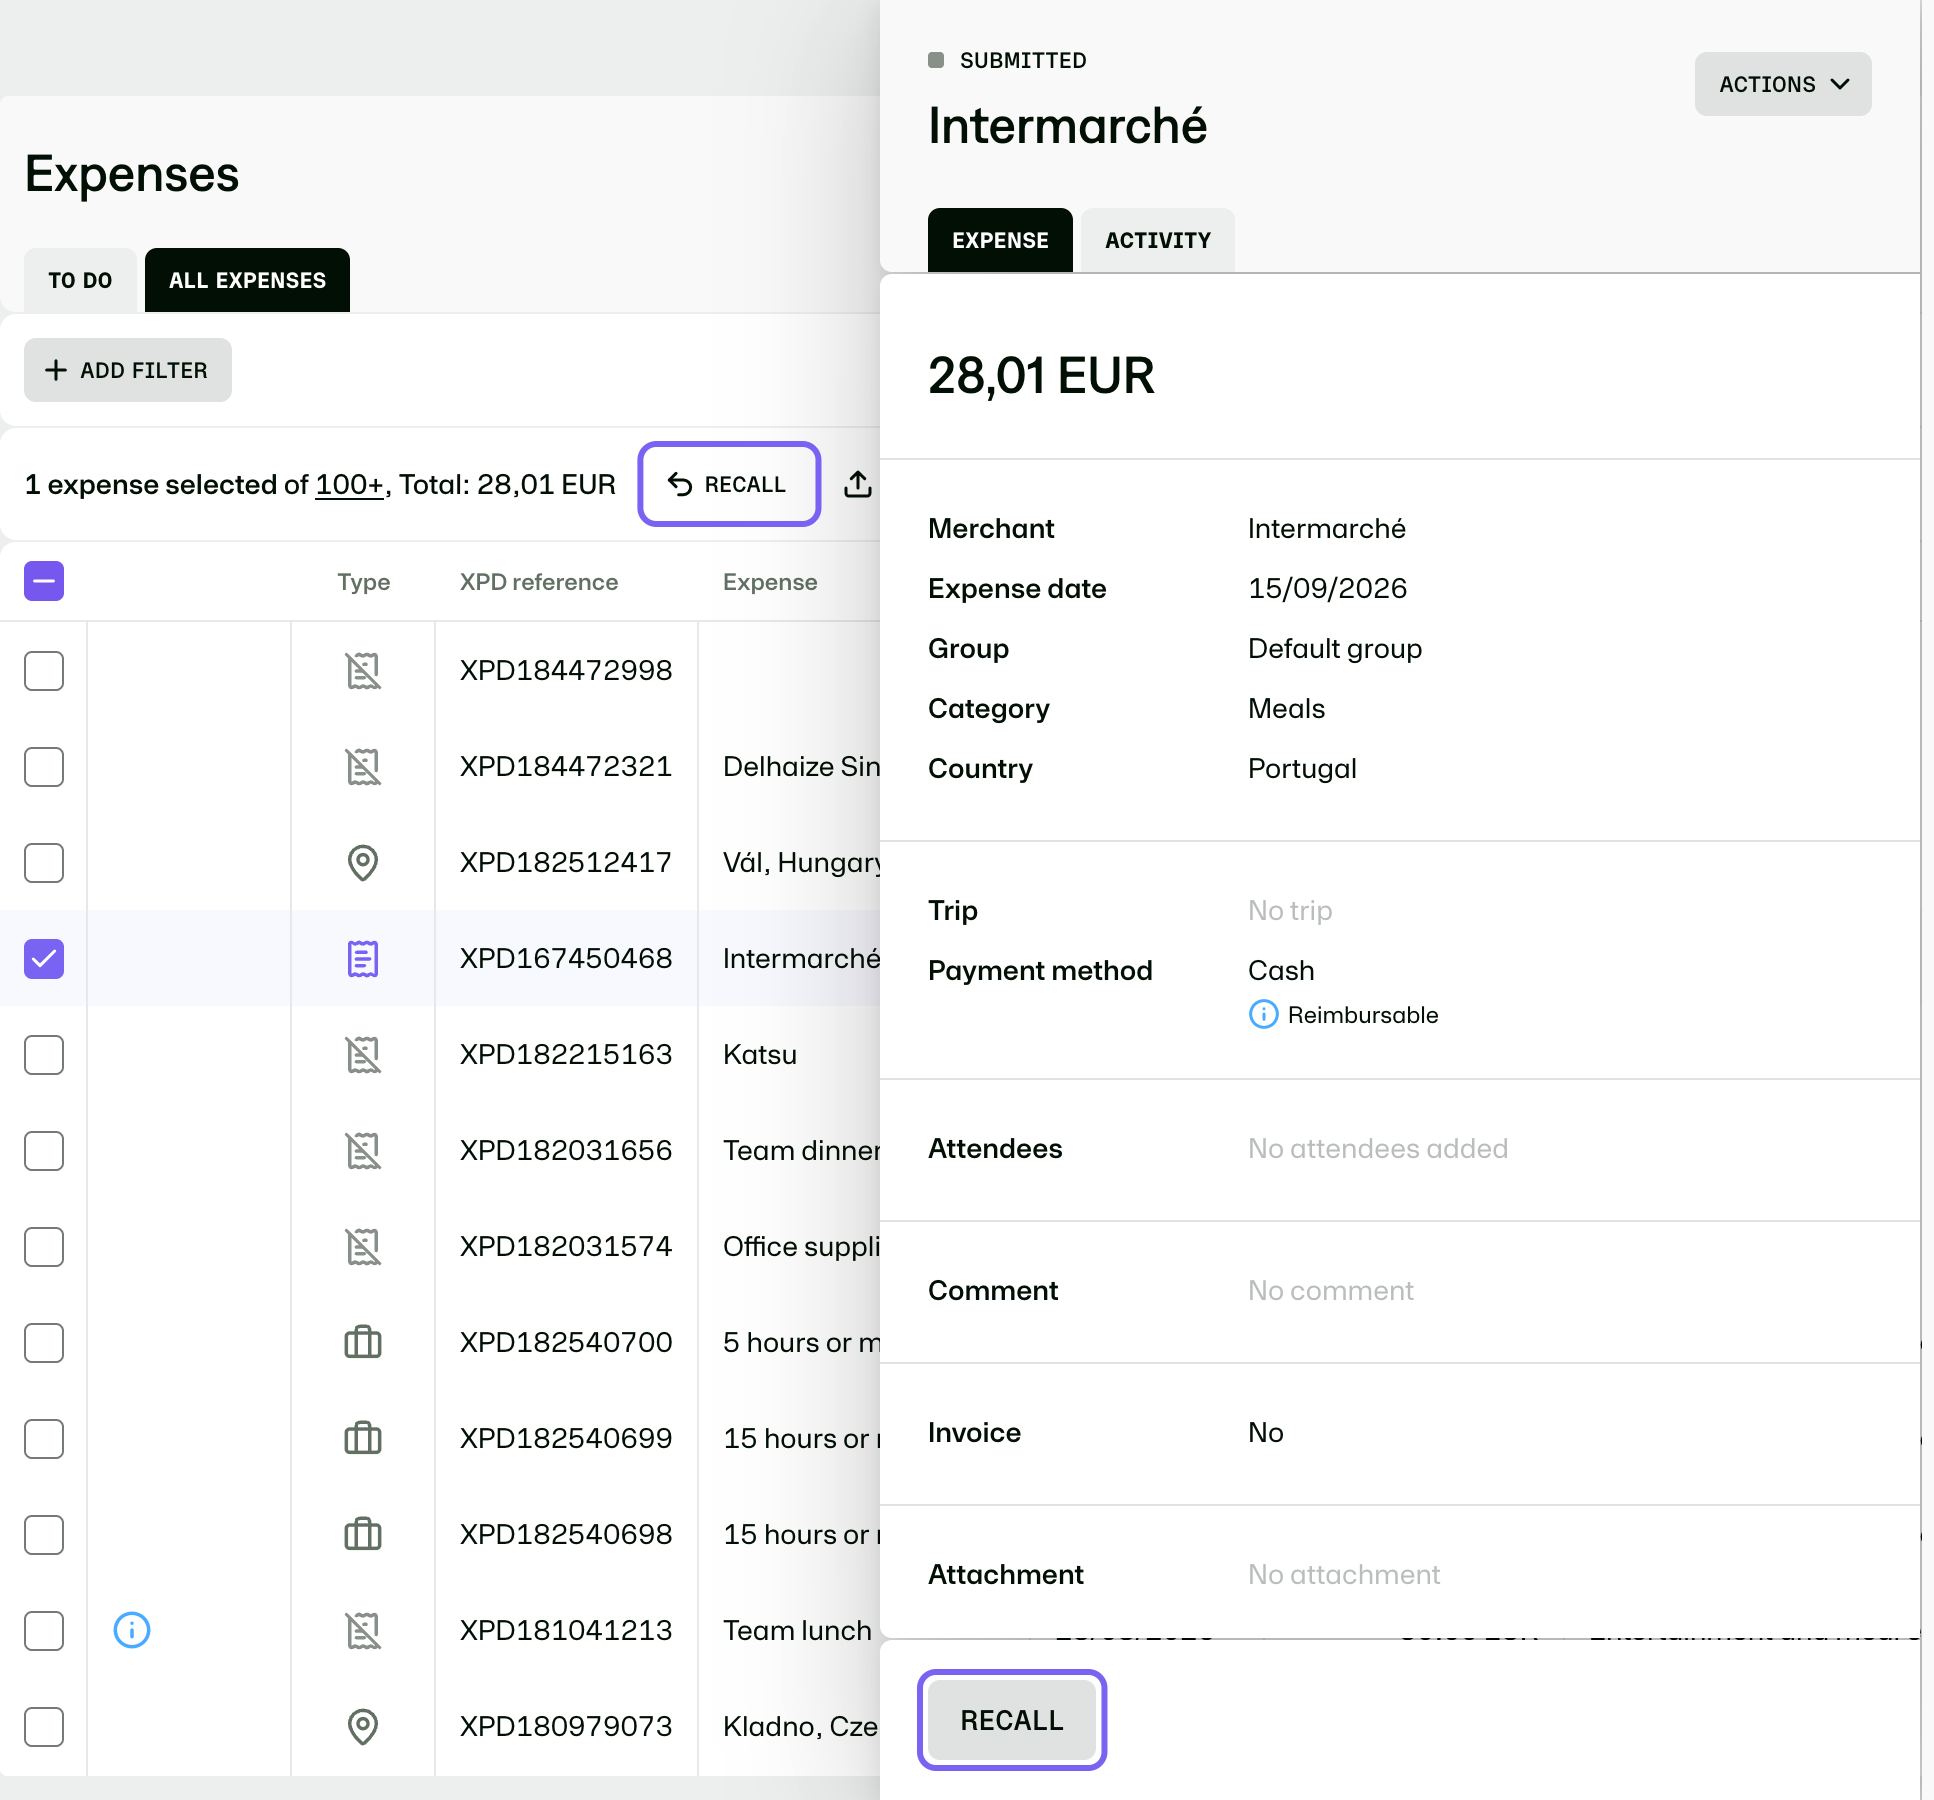Click the Add Filter button
The width and height of the screenshot is (1934, 1800).
pyautogui.click(x=128, y=370)
